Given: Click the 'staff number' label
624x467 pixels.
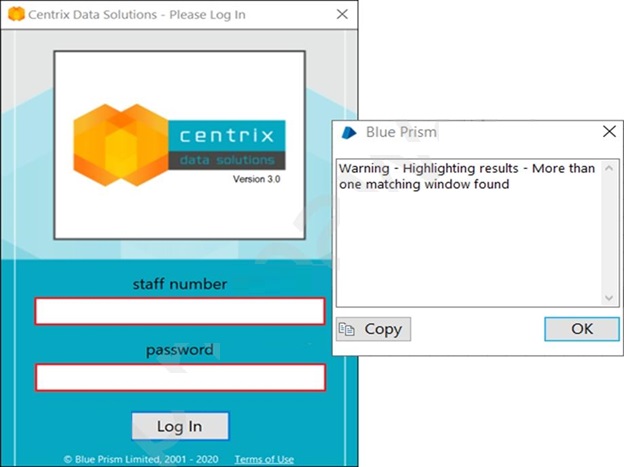Looking at the screenshot, I should (x=180, y=284).
